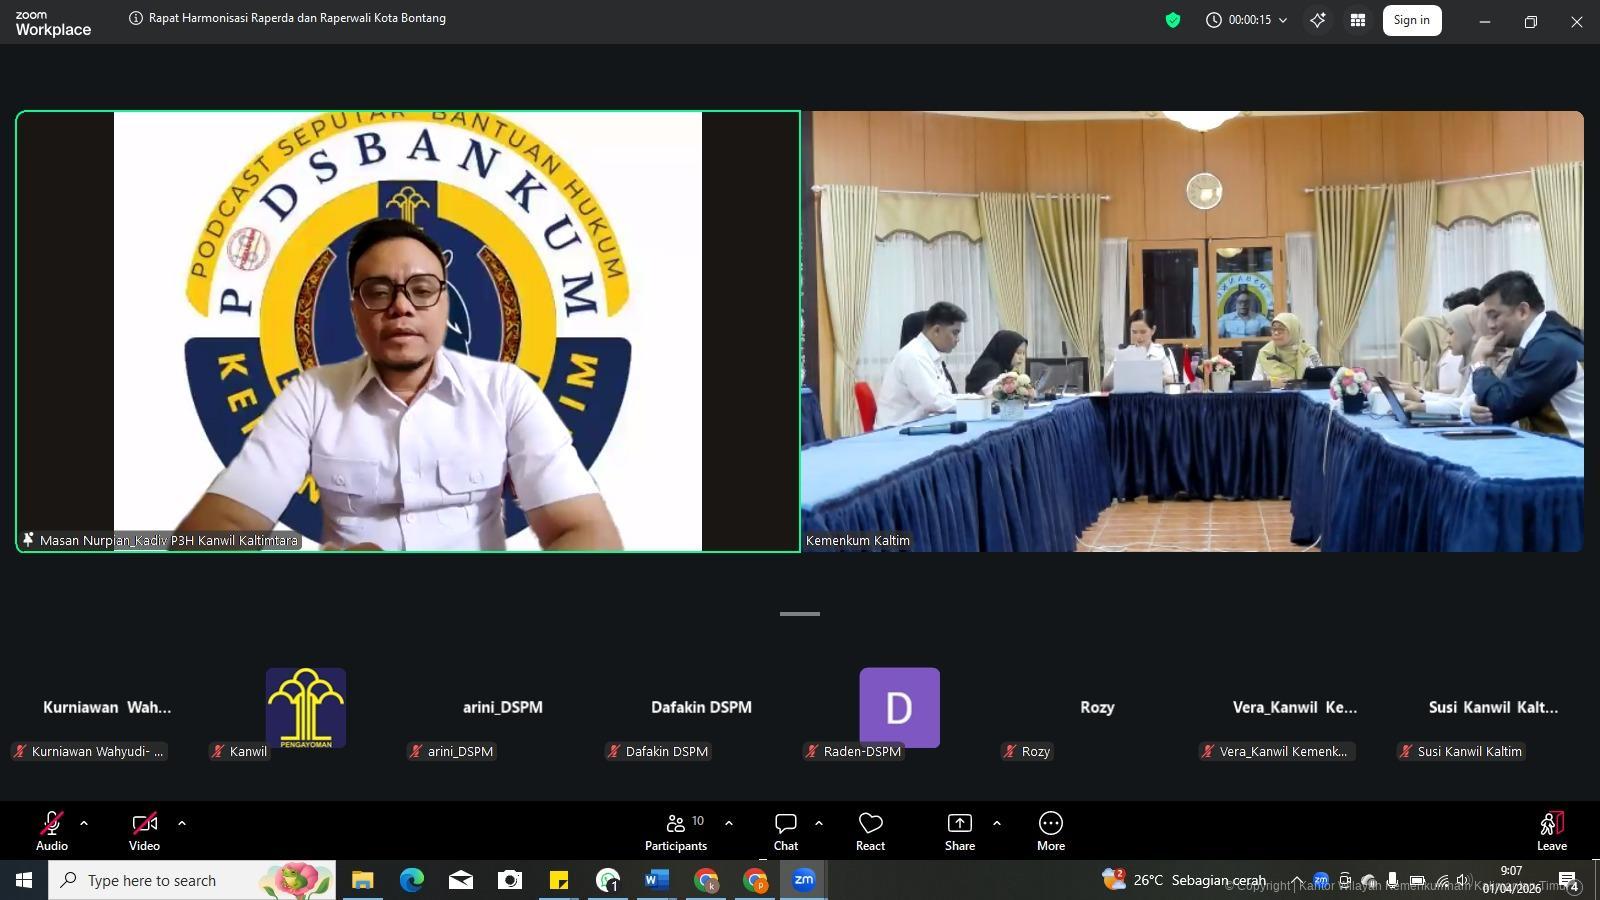Open the AI Companion sparkle icon
Image resolution: width=1600 pixels, height=900 pixels.
click(1318, 20)
